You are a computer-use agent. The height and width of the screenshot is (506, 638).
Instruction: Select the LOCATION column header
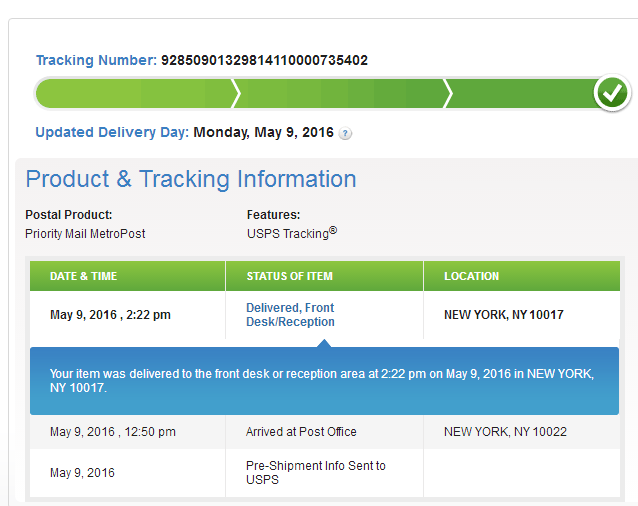(471, 276)
